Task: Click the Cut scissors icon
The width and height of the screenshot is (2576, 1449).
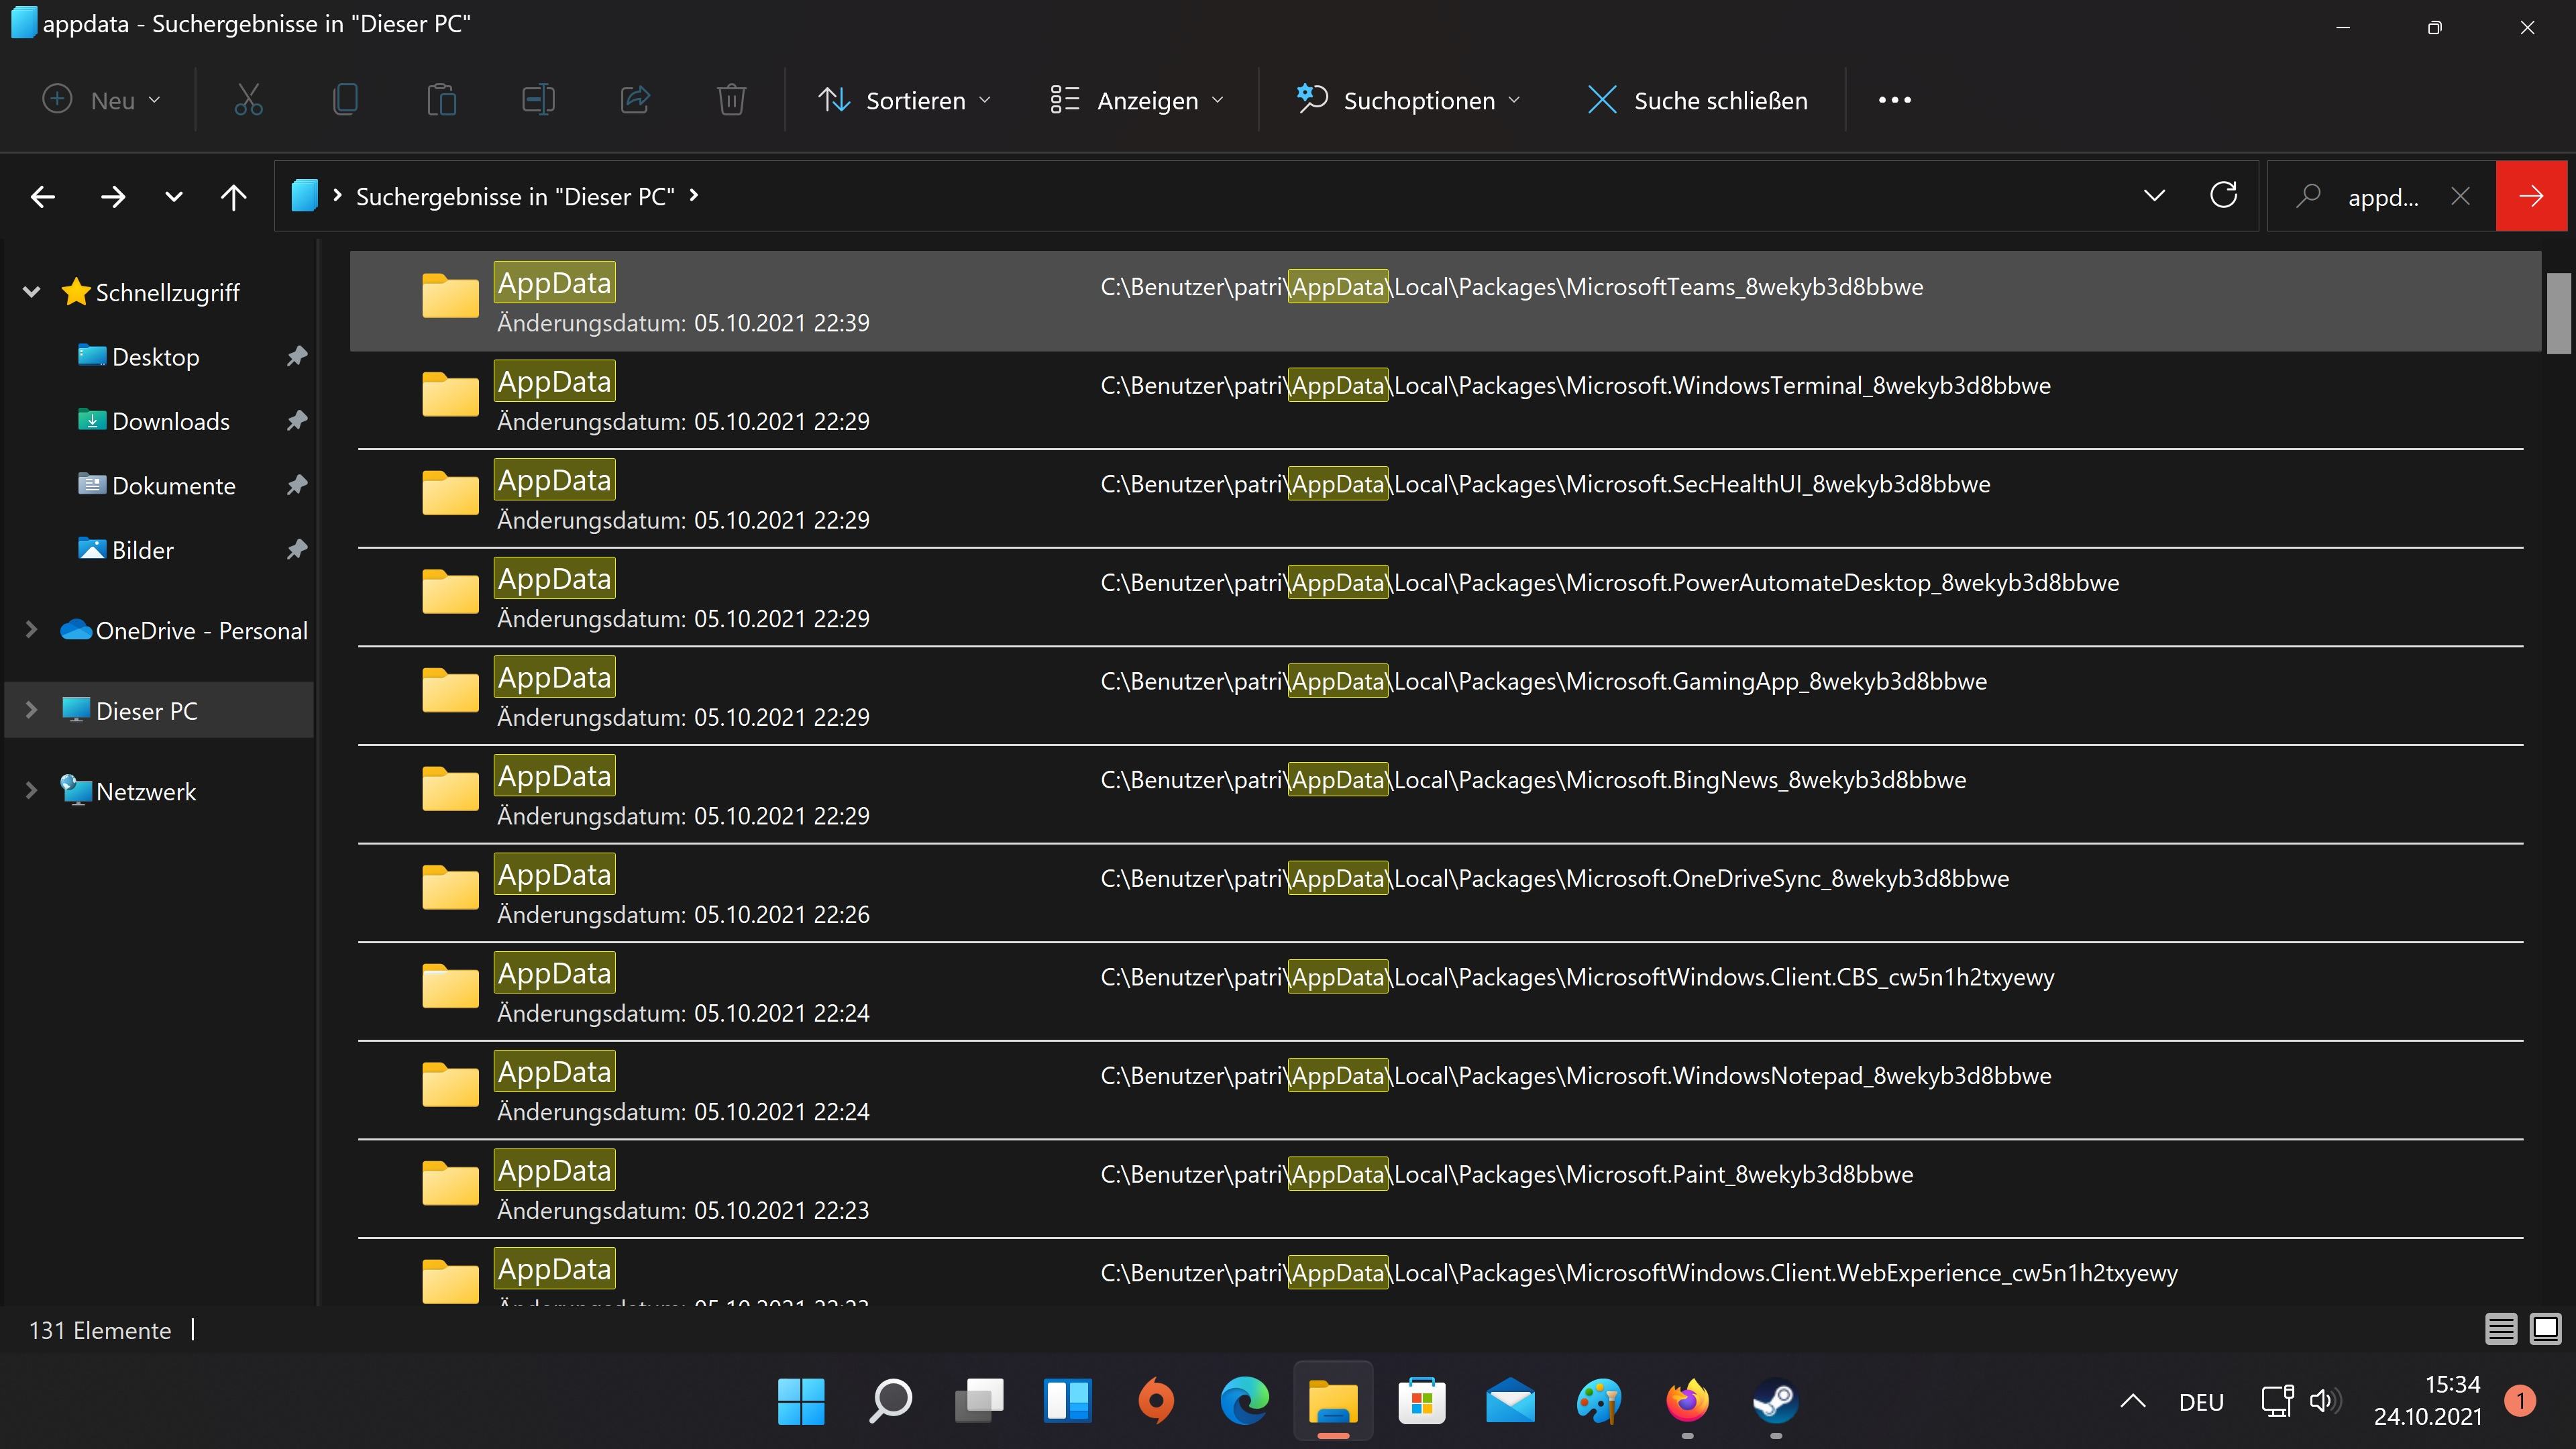Action: coord(248,100)
